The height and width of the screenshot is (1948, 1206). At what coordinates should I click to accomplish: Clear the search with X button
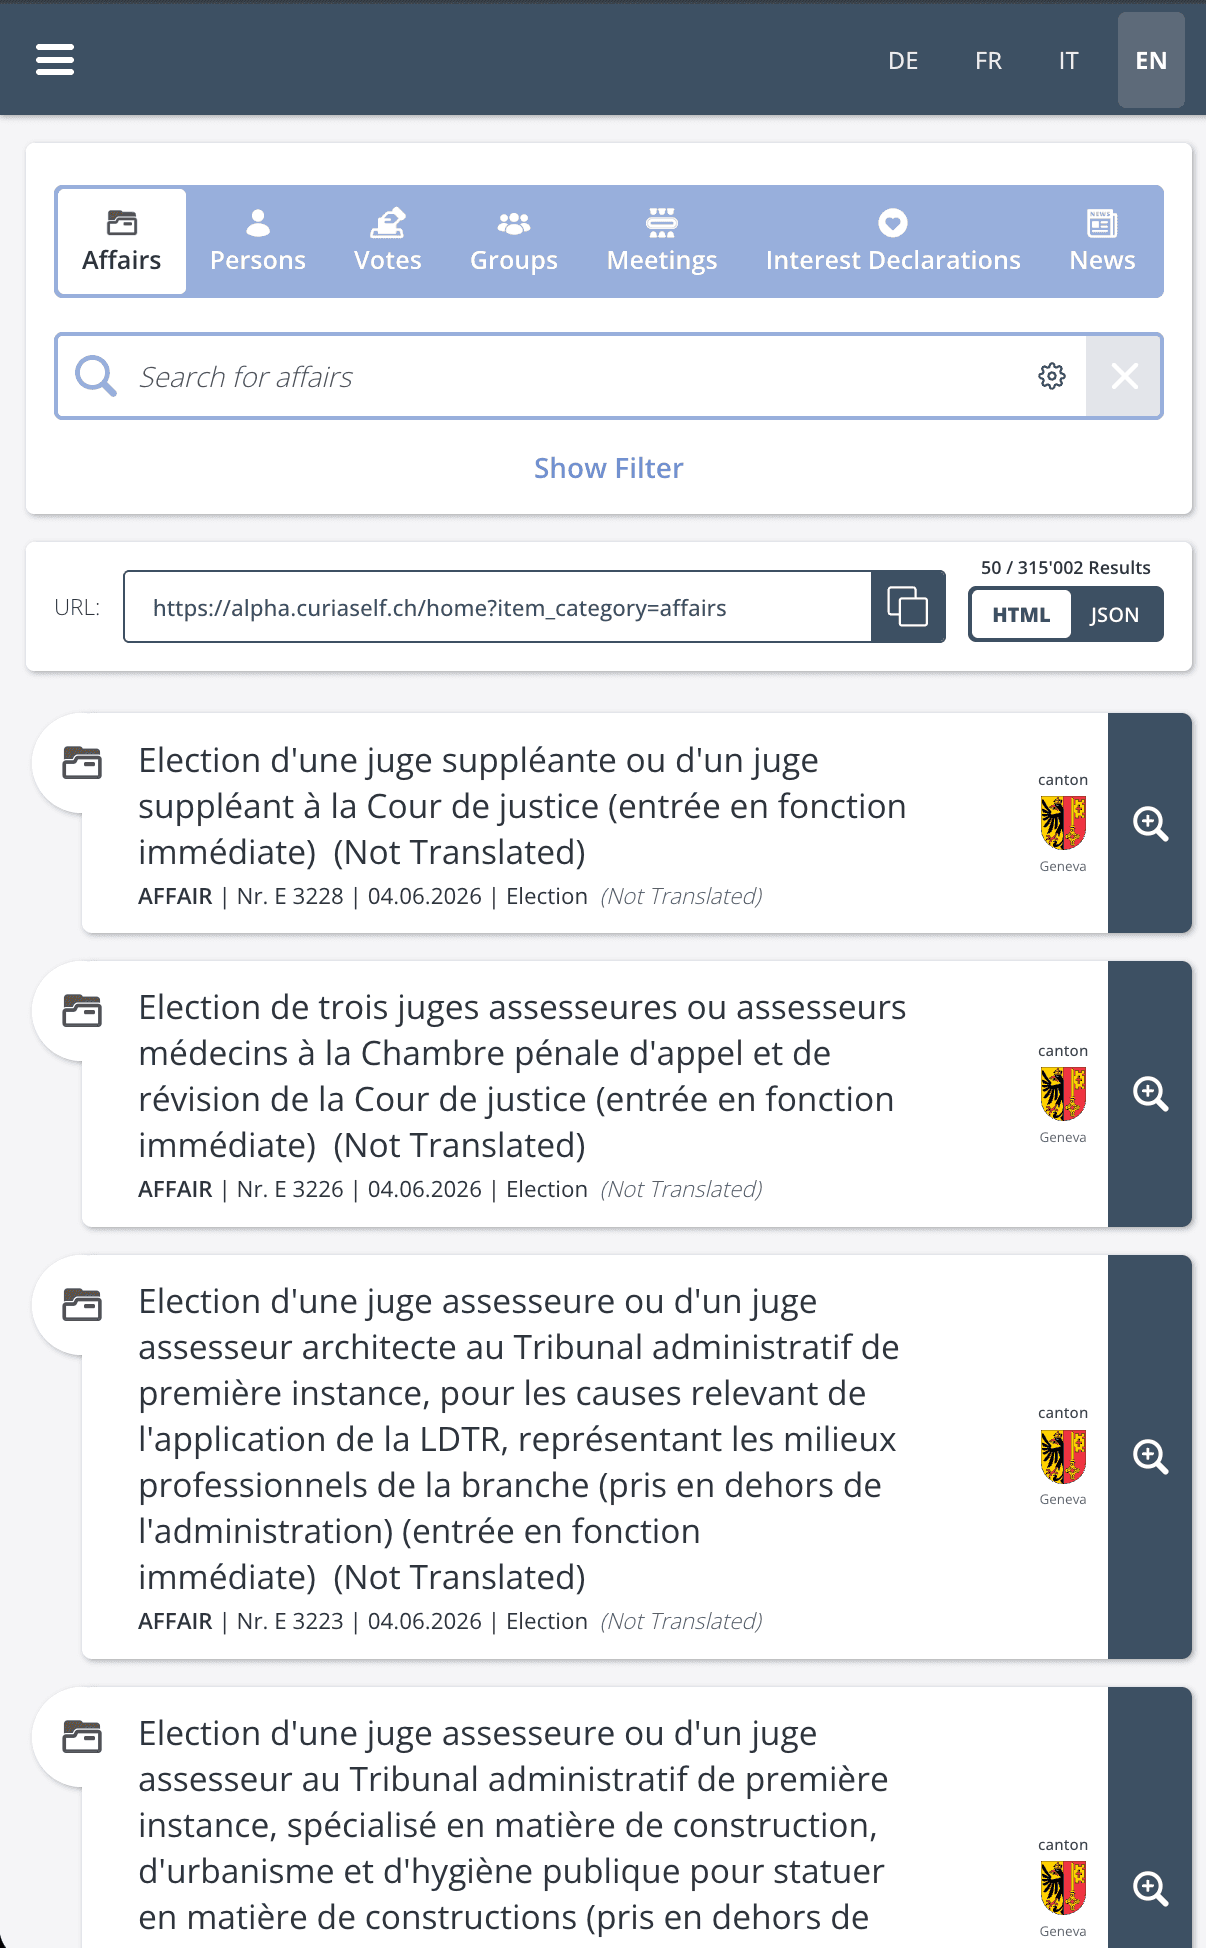(x=1124, y=377)
